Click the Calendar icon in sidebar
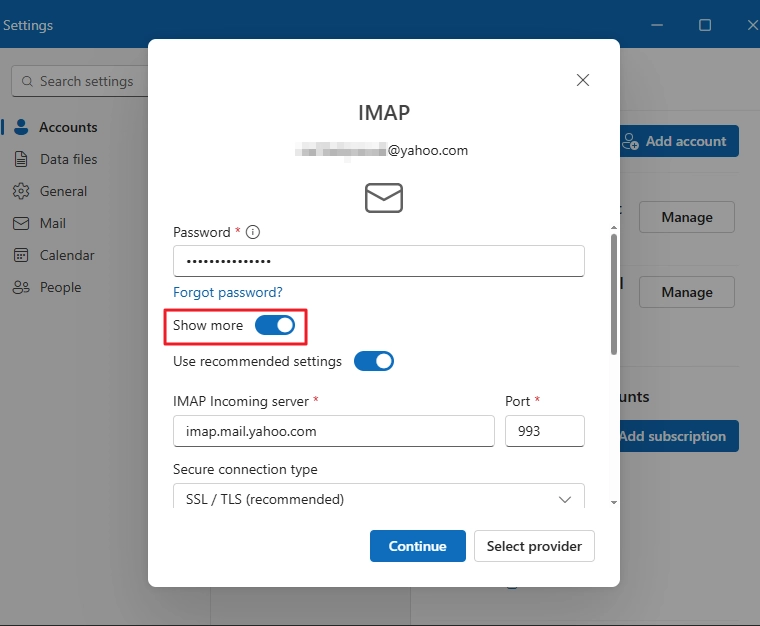The height and width of the screenshot is (626, 760). tap(21, 255)
